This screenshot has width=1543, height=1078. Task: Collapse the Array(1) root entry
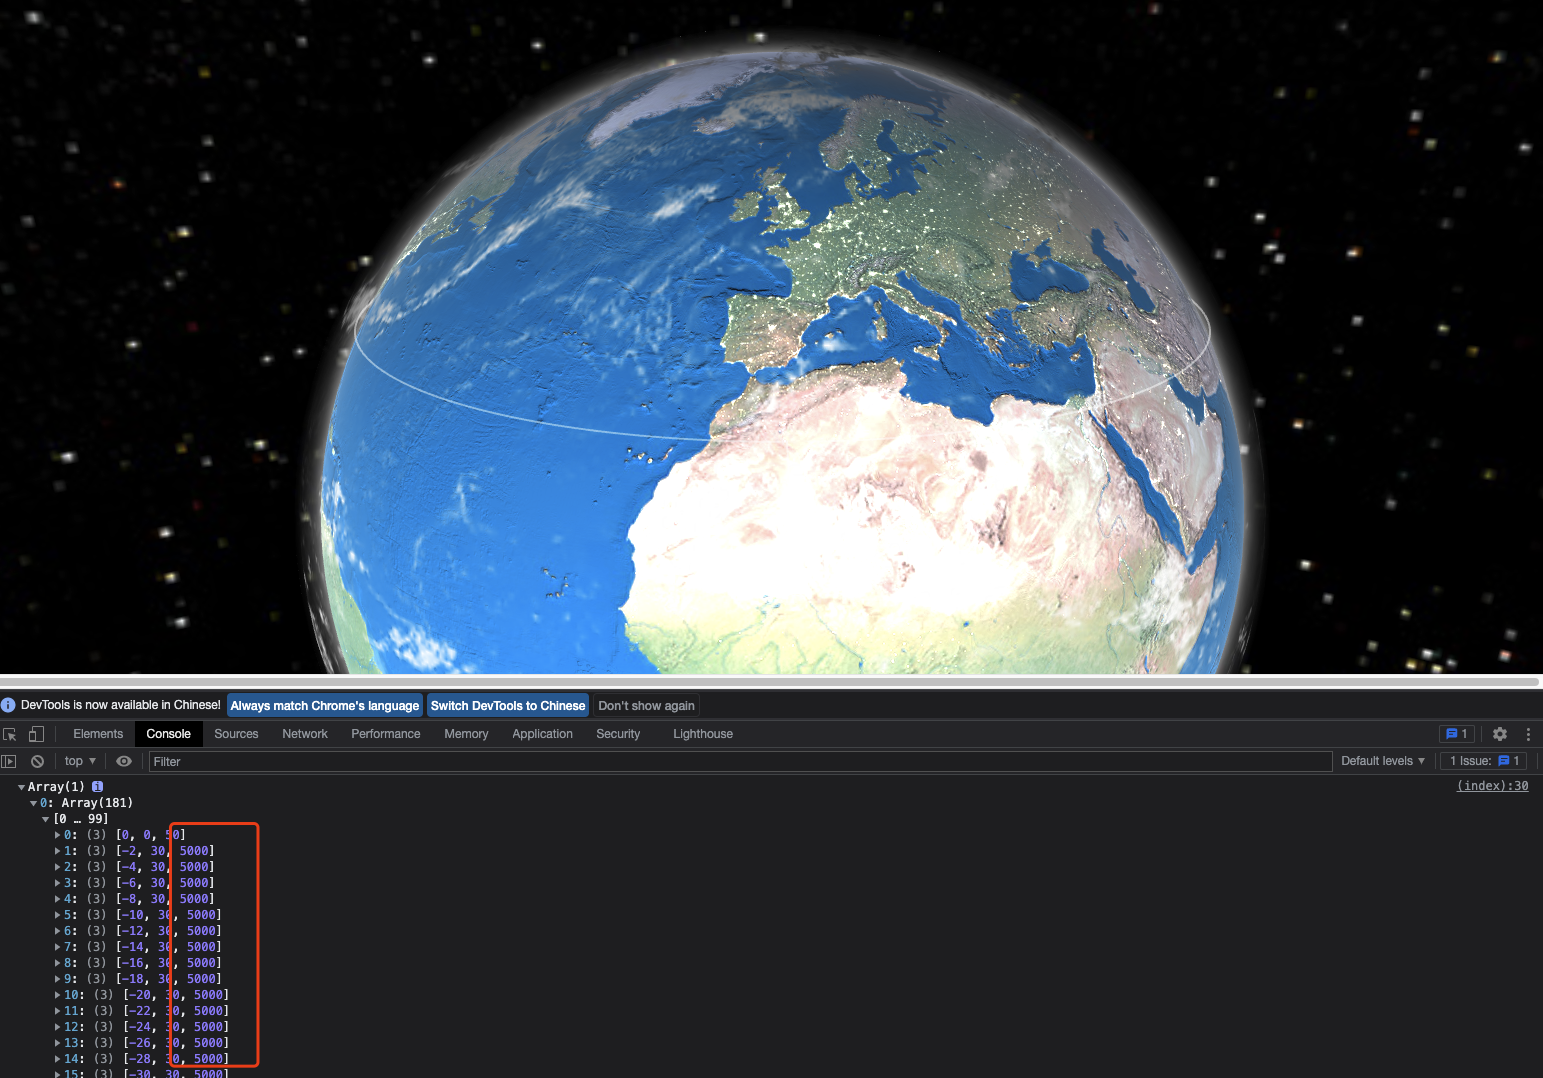[x=22, y=787]
